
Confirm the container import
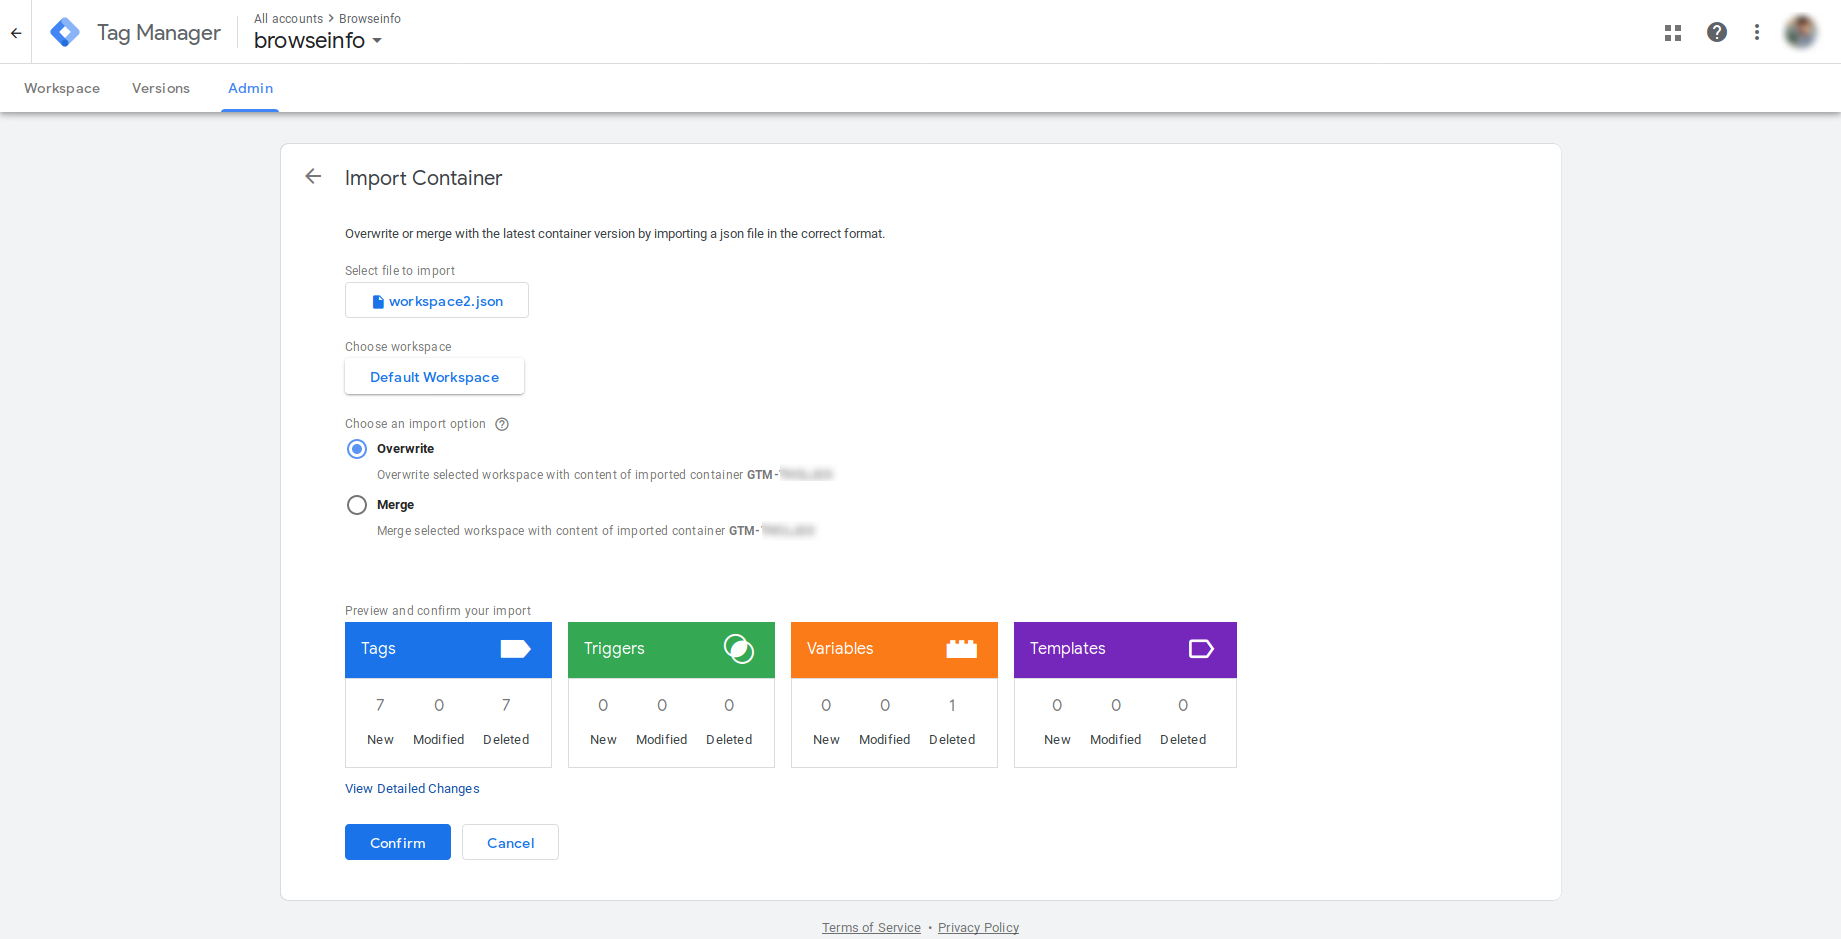point(398,842)
